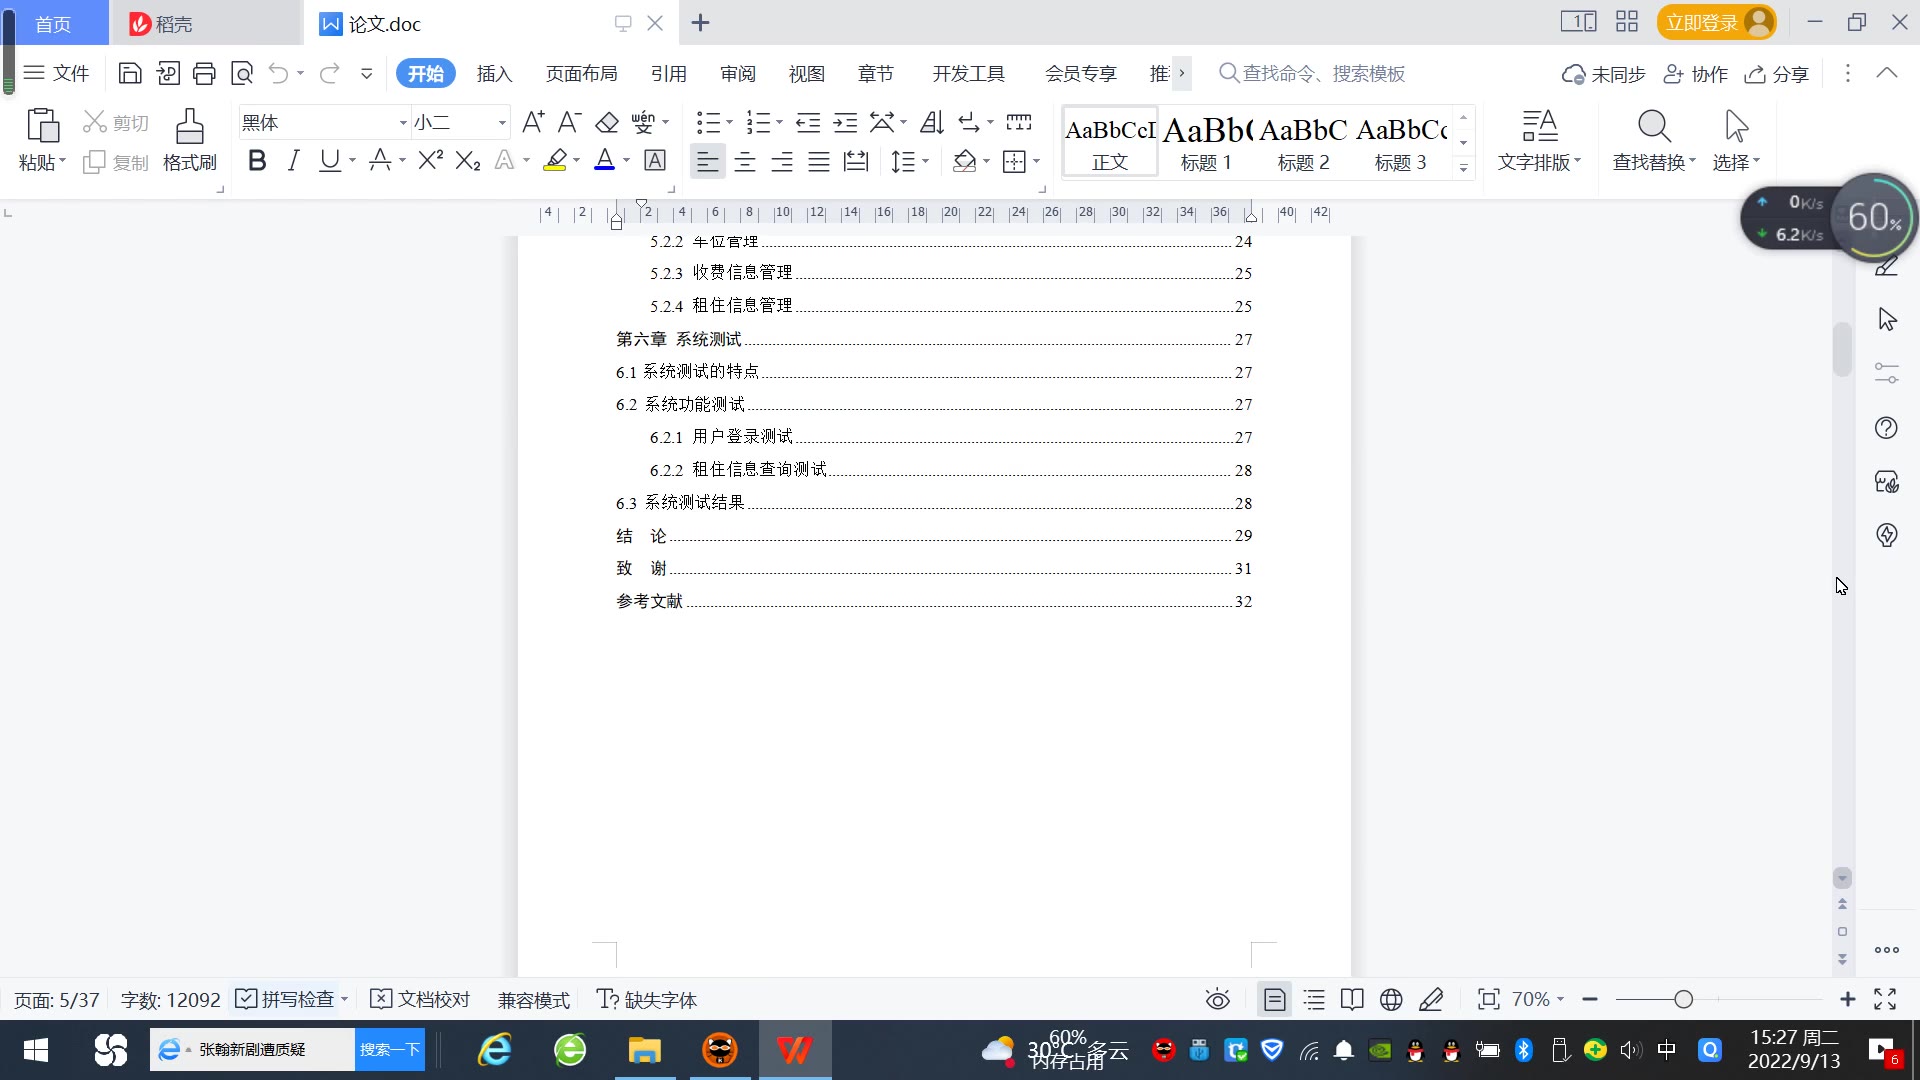
Task: Click the Format Painter (格式刷) icon
Action: pyautogui.click(x=189, y=139)
